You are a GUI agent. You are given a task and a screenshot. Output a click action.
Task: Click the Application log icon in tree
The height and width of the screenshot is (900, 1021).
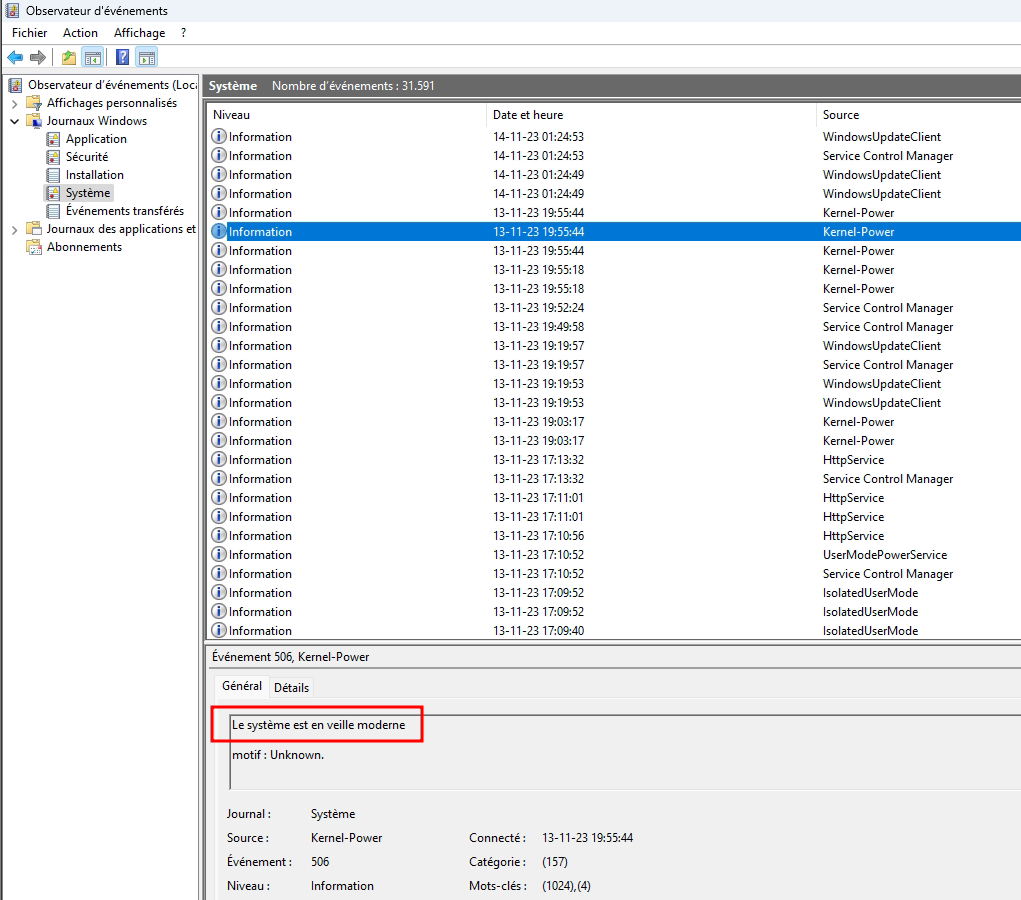pyautogui.click(x=54, y=139)
